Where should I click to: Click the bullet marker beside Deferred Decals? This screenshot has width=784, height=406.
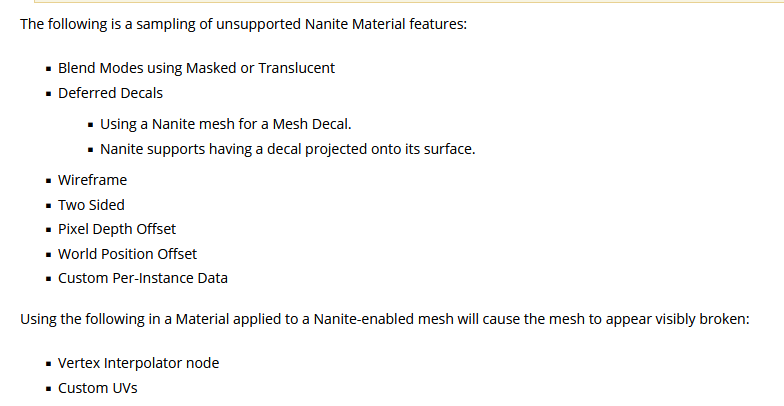[48, 94]
